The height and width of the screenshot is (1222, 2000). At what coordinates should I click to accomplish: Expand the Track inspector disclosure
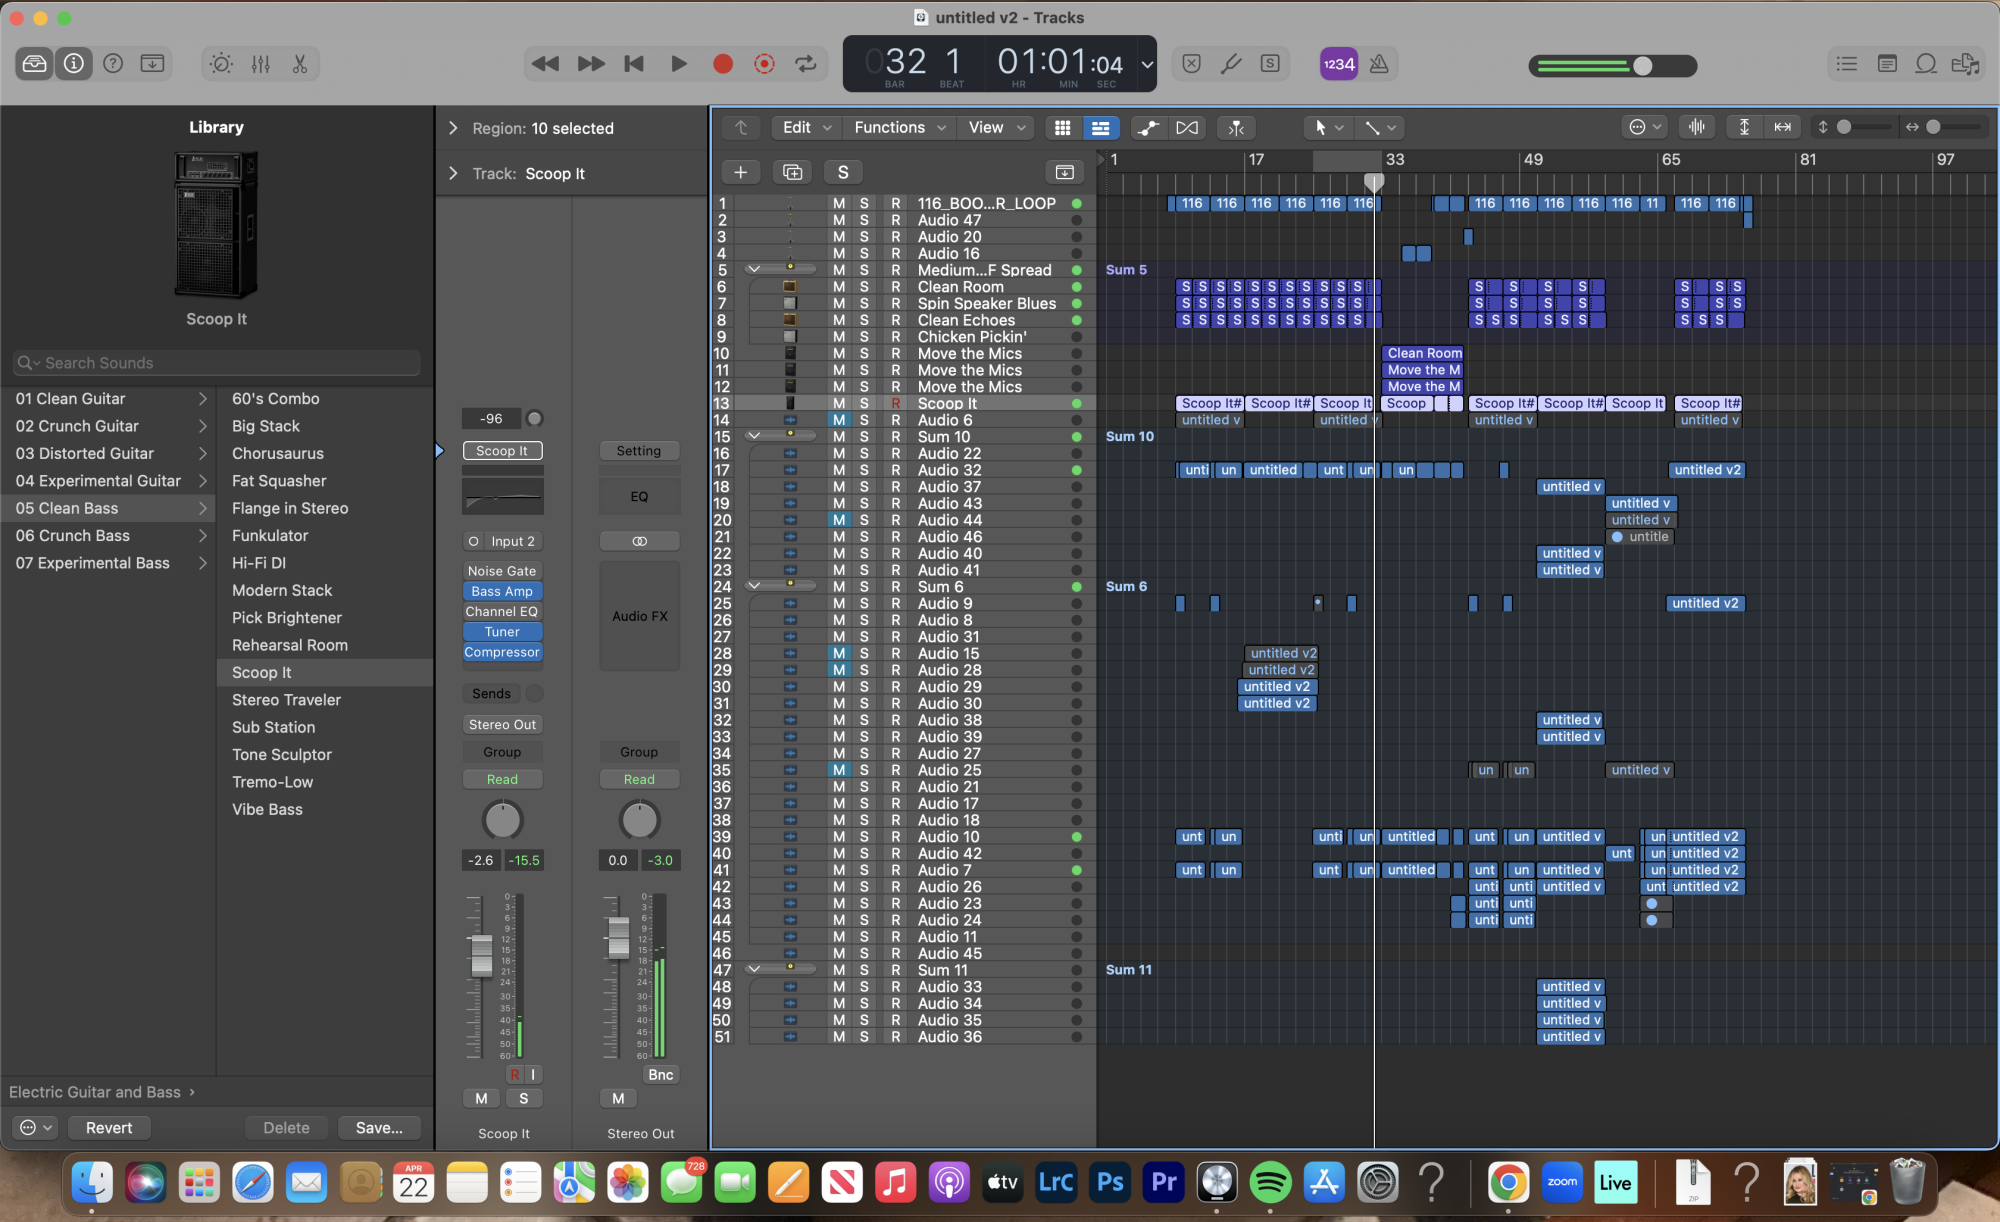click(x=453, y=173)
